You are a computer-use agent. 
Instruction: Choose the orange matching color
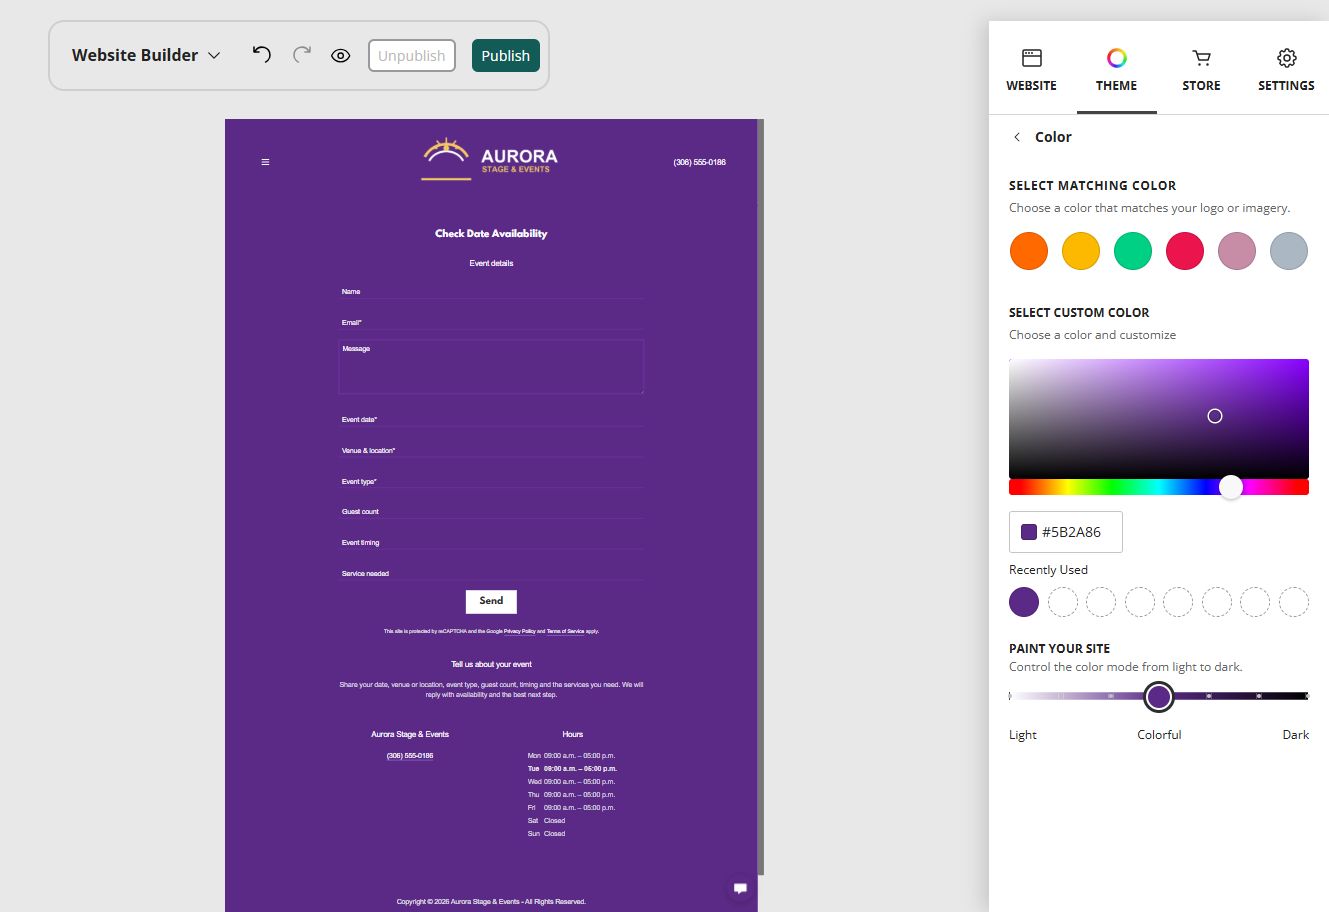[x=1029, y=251]
